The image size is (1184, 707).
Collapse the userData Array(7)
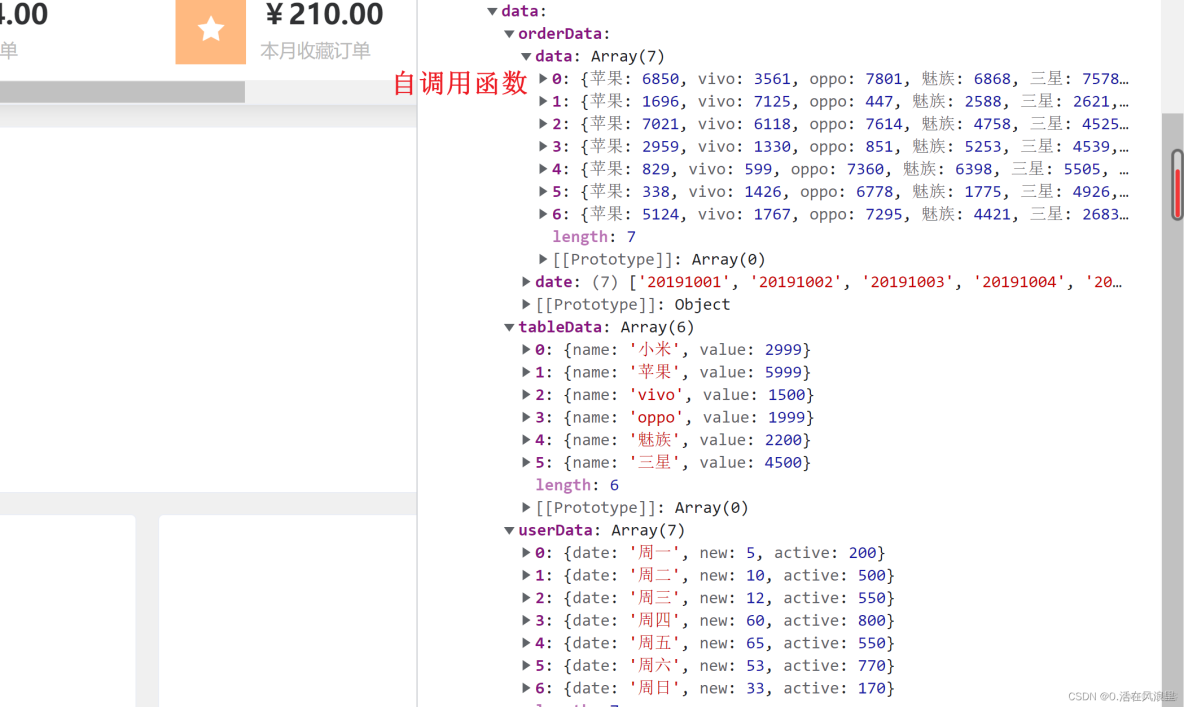point(509,530)
